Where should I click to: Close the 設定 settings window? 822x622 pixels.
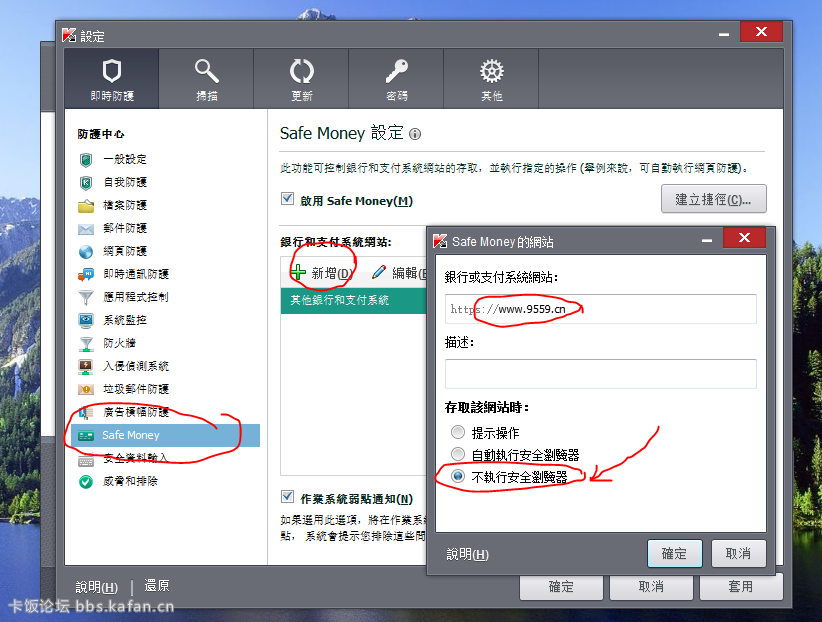[761, 32]
